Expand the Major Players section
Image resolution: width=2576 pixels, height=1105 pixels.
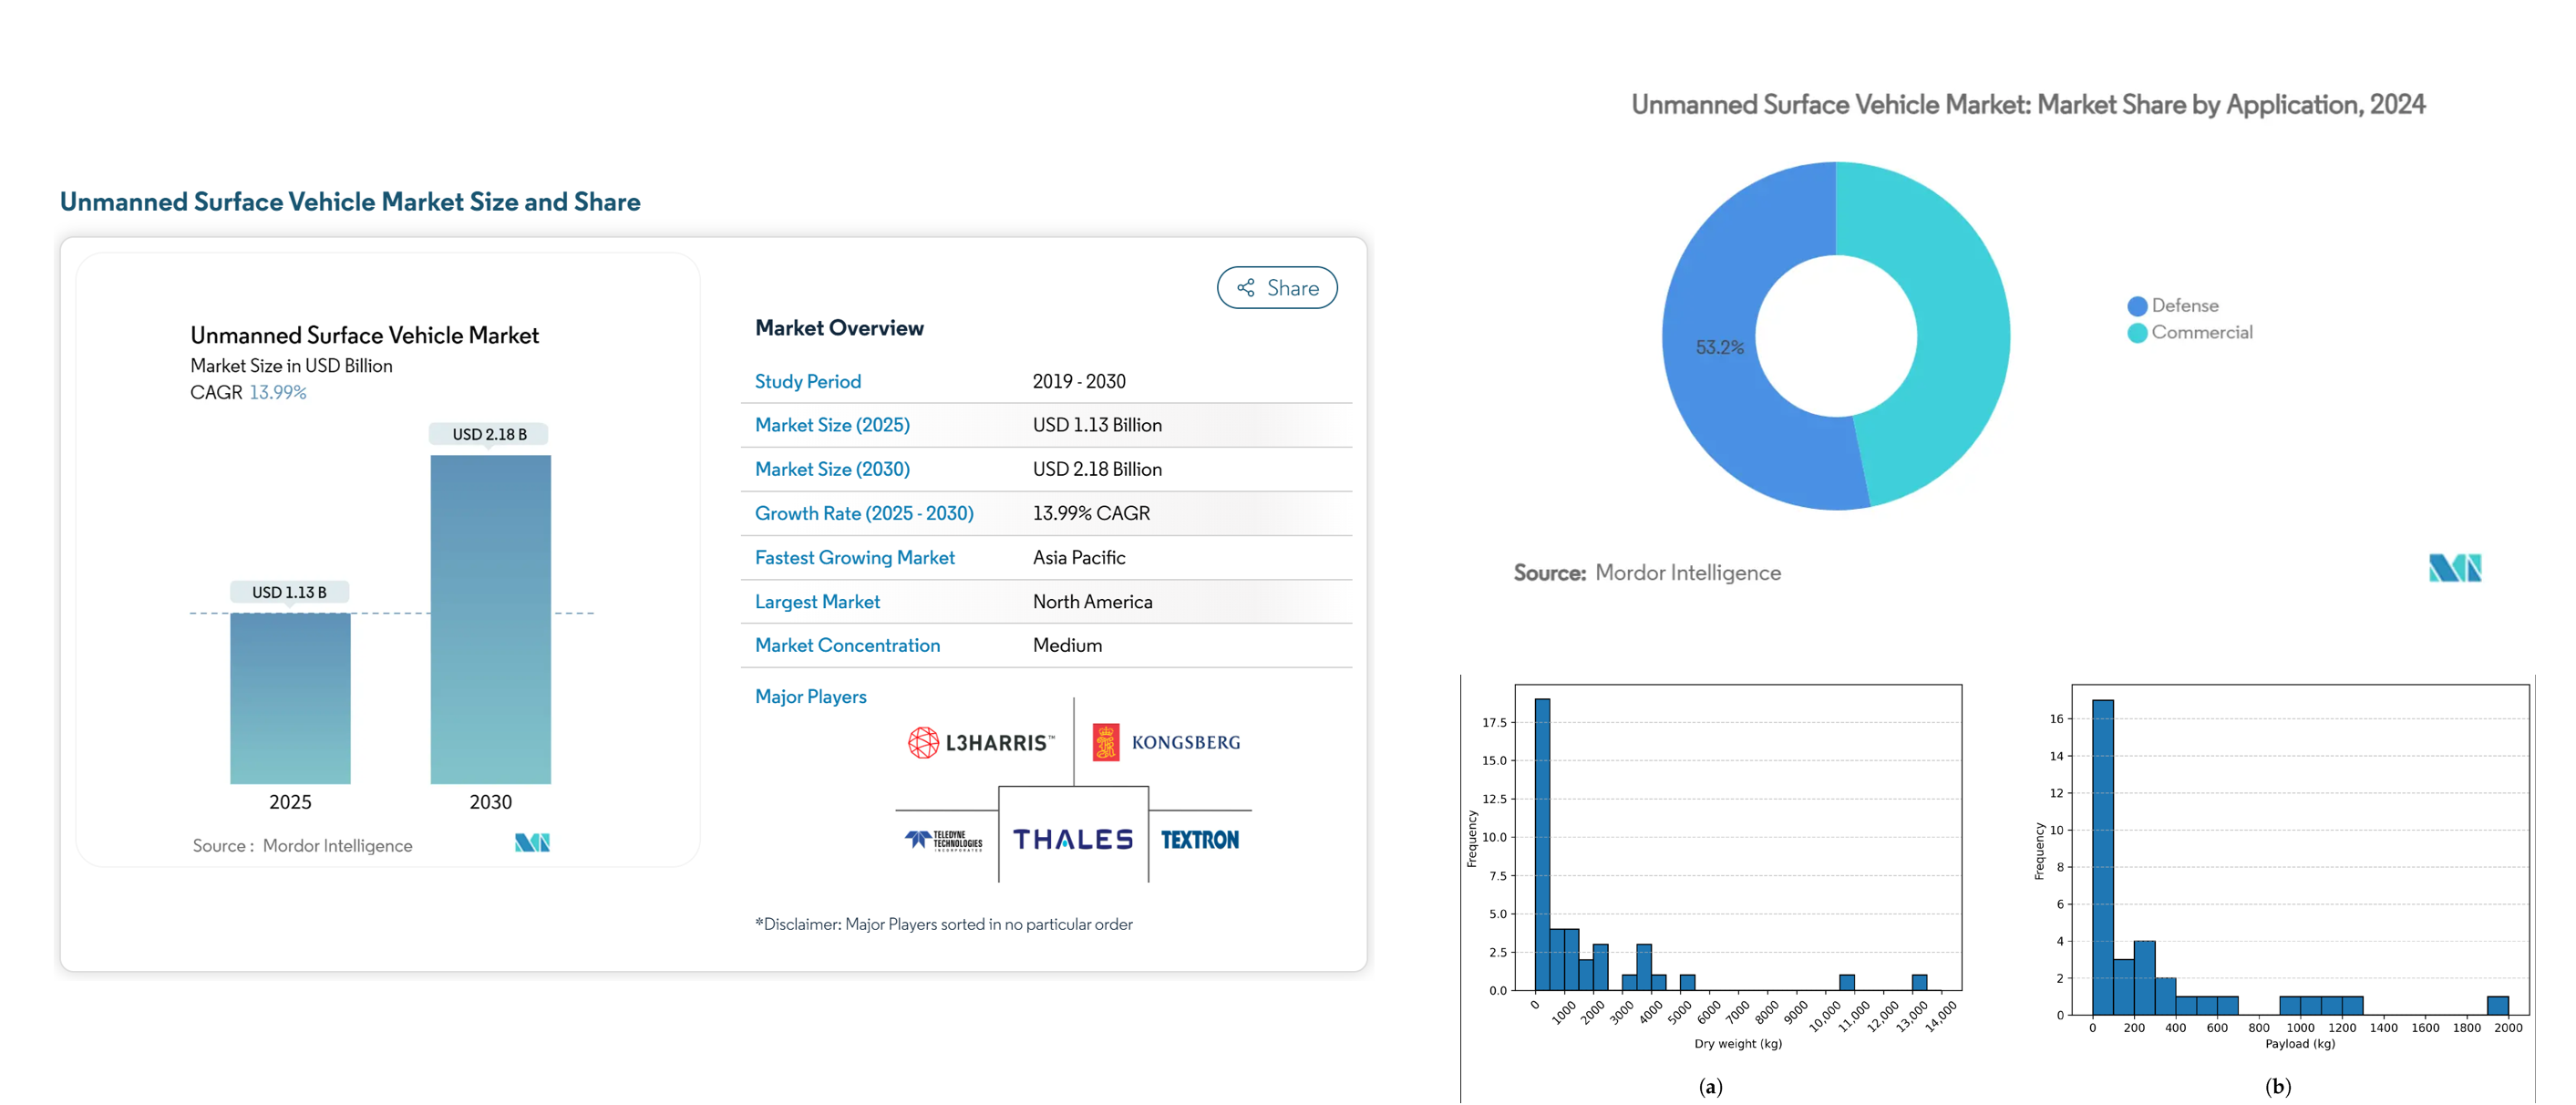811,697
